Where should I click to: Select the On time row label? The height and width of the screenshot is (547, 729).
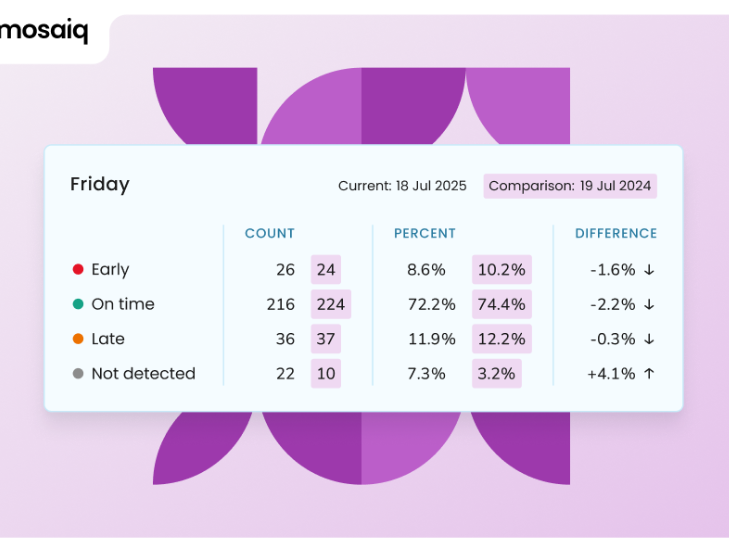[x=123, y=304]
